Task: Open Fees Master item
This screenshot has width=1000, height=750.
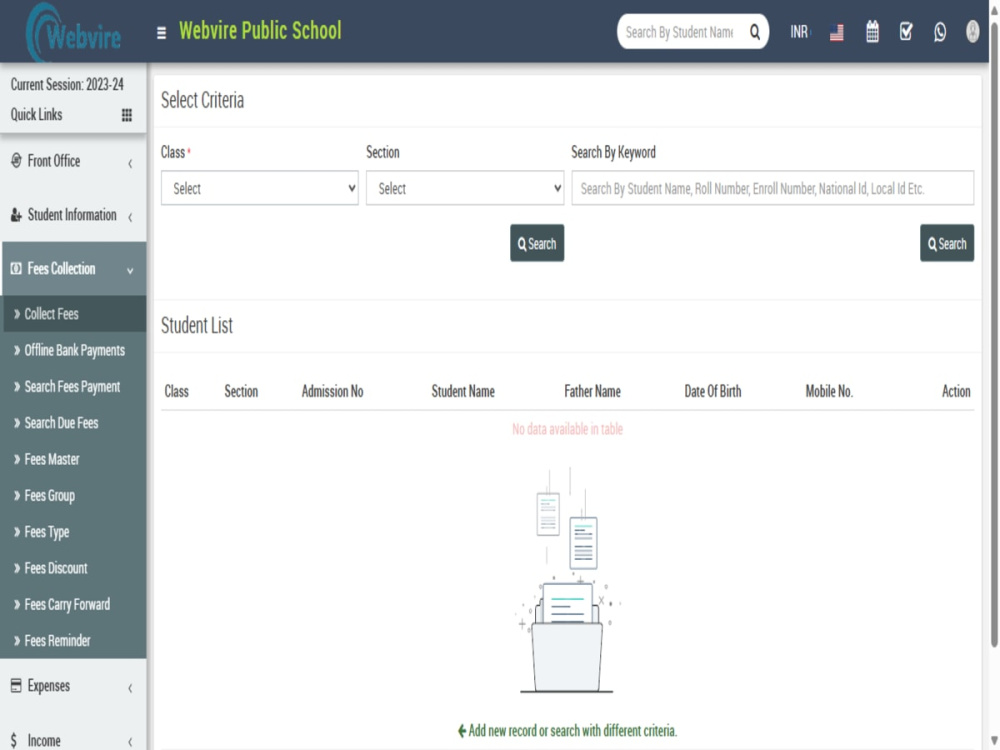Action: coord(73,459)
